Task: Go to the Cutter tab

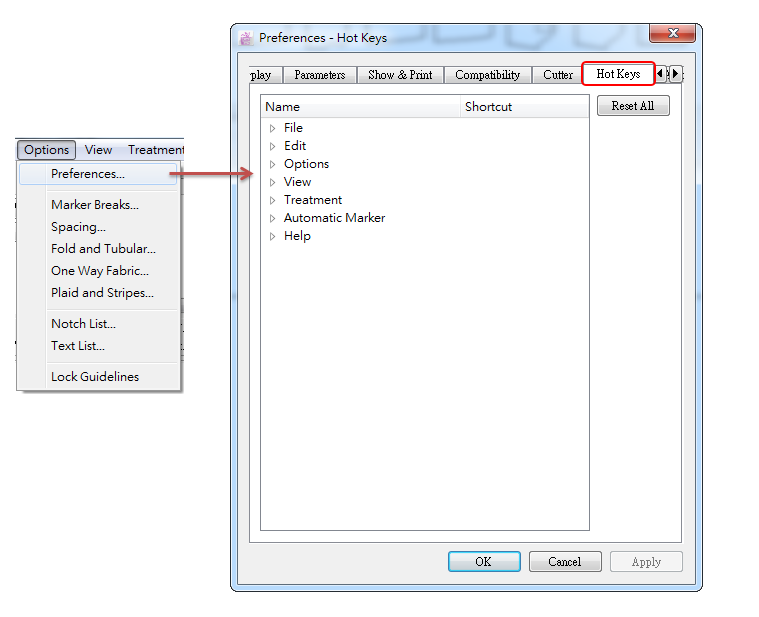Action: point(557,75)
